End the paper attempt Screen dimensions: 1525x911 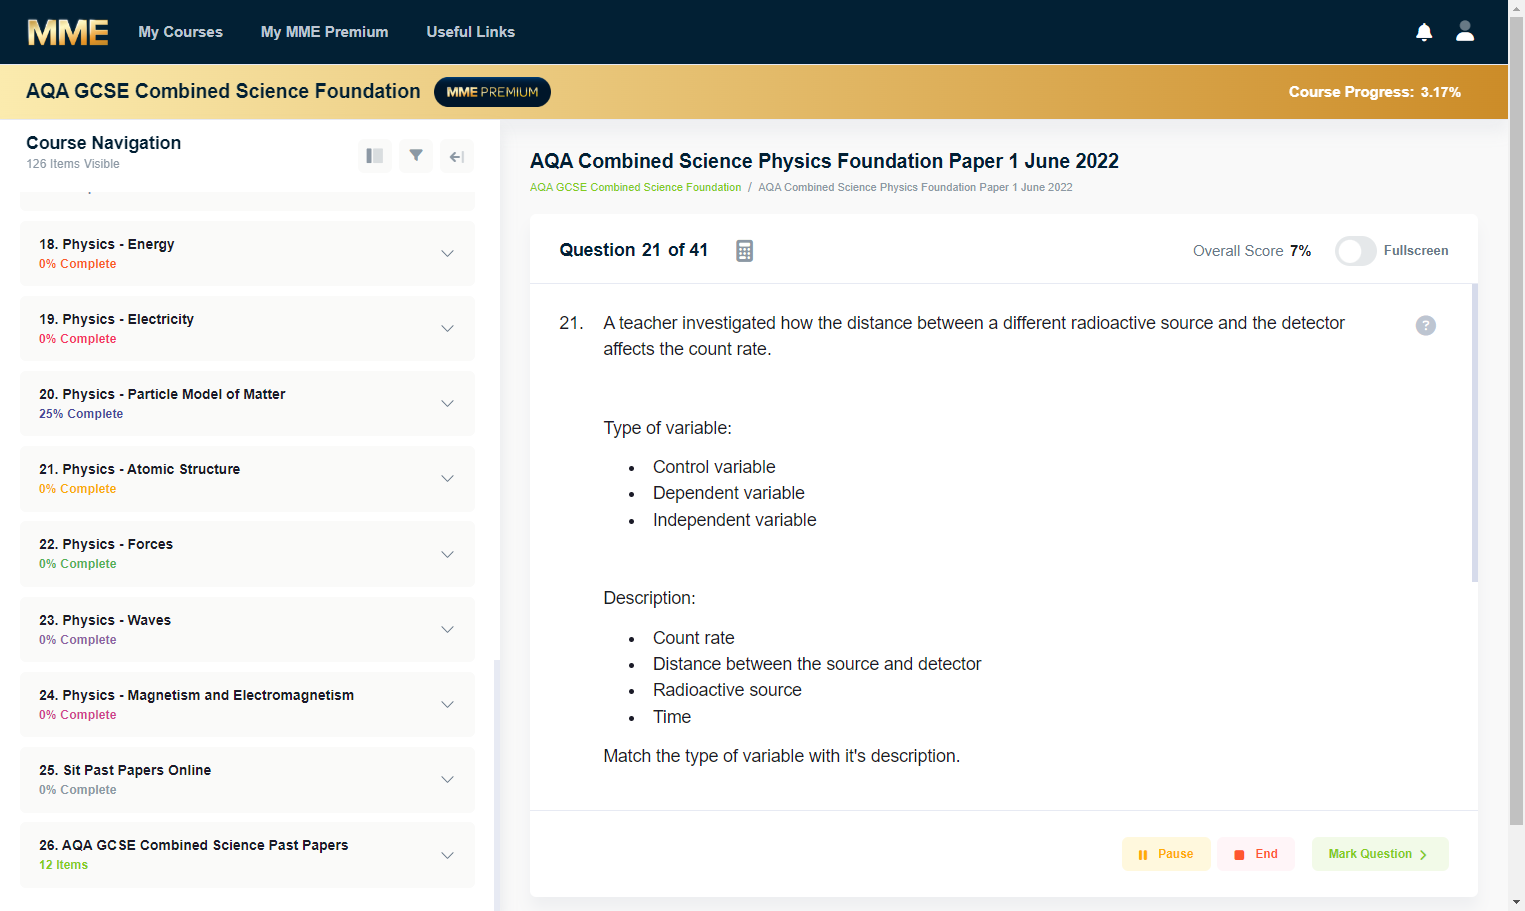click(1256, 854)
